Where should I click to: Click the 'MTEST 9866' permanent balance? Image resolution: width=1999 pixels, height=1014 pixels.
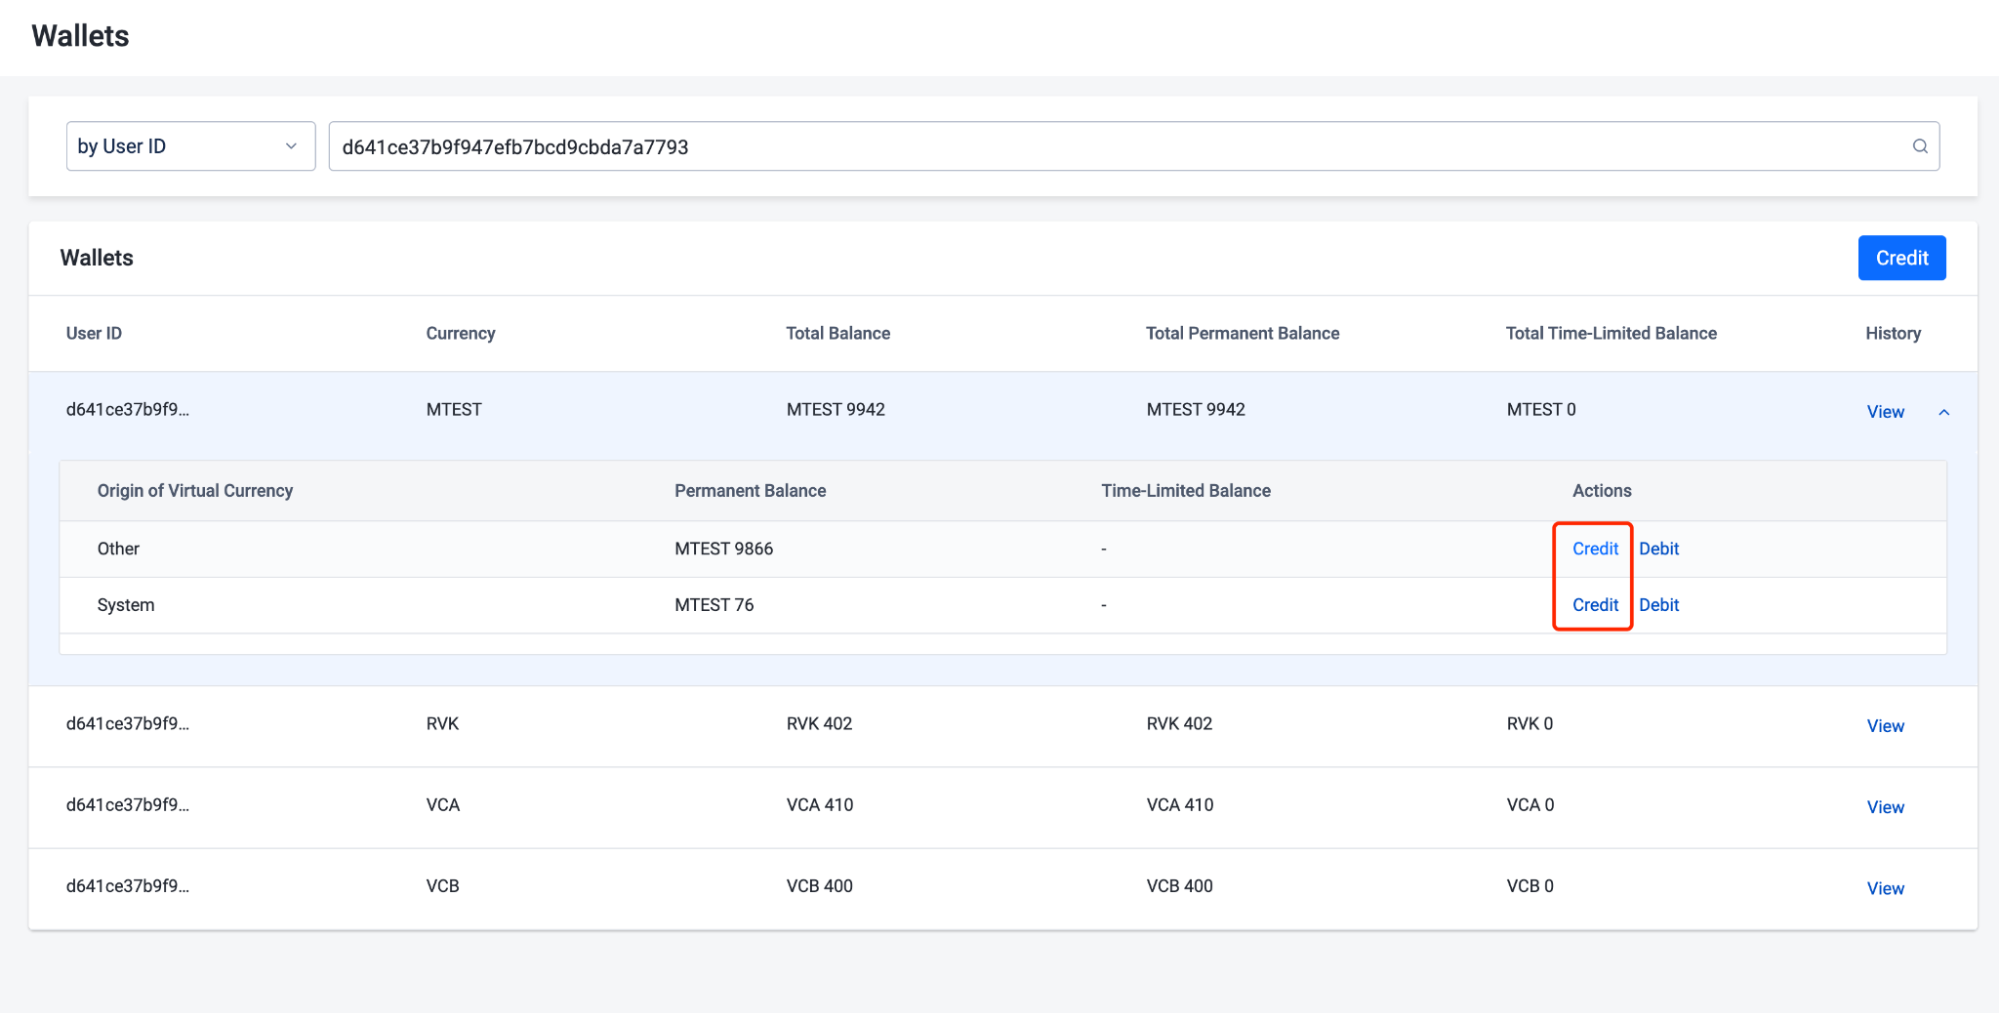tap(723, 549)
